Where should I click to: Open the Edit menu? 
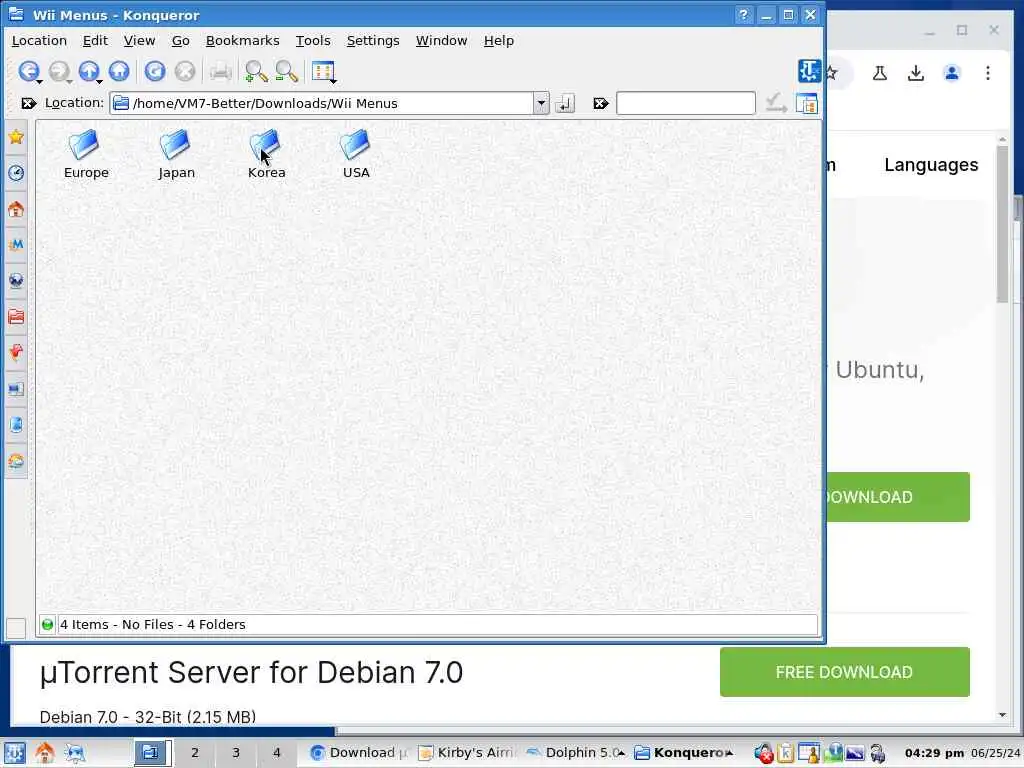click(x=95, y=40)
